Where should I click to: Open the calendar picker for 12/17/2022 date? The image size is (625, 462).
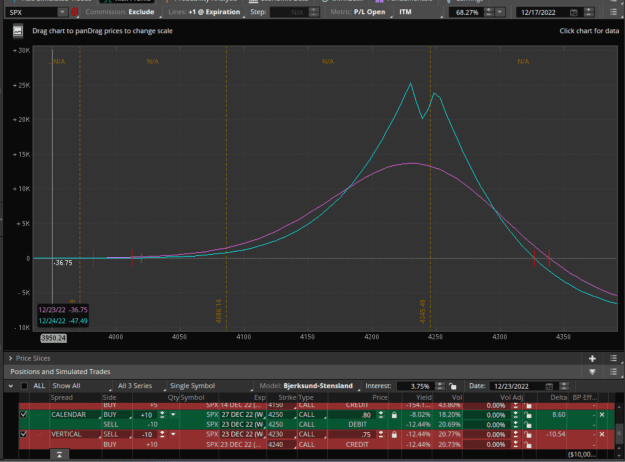[573, 12]
